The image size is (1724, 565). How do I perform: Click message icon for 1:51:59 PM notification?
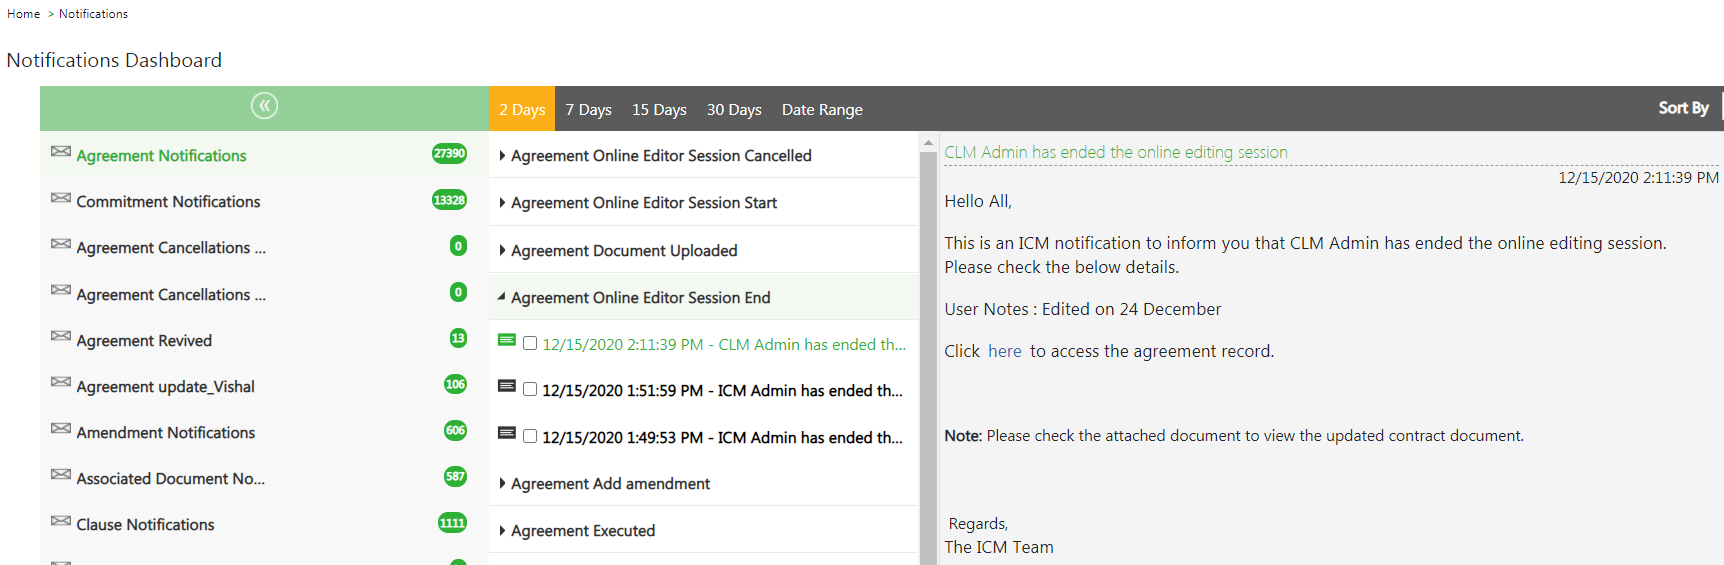click(x=507, y=387)
